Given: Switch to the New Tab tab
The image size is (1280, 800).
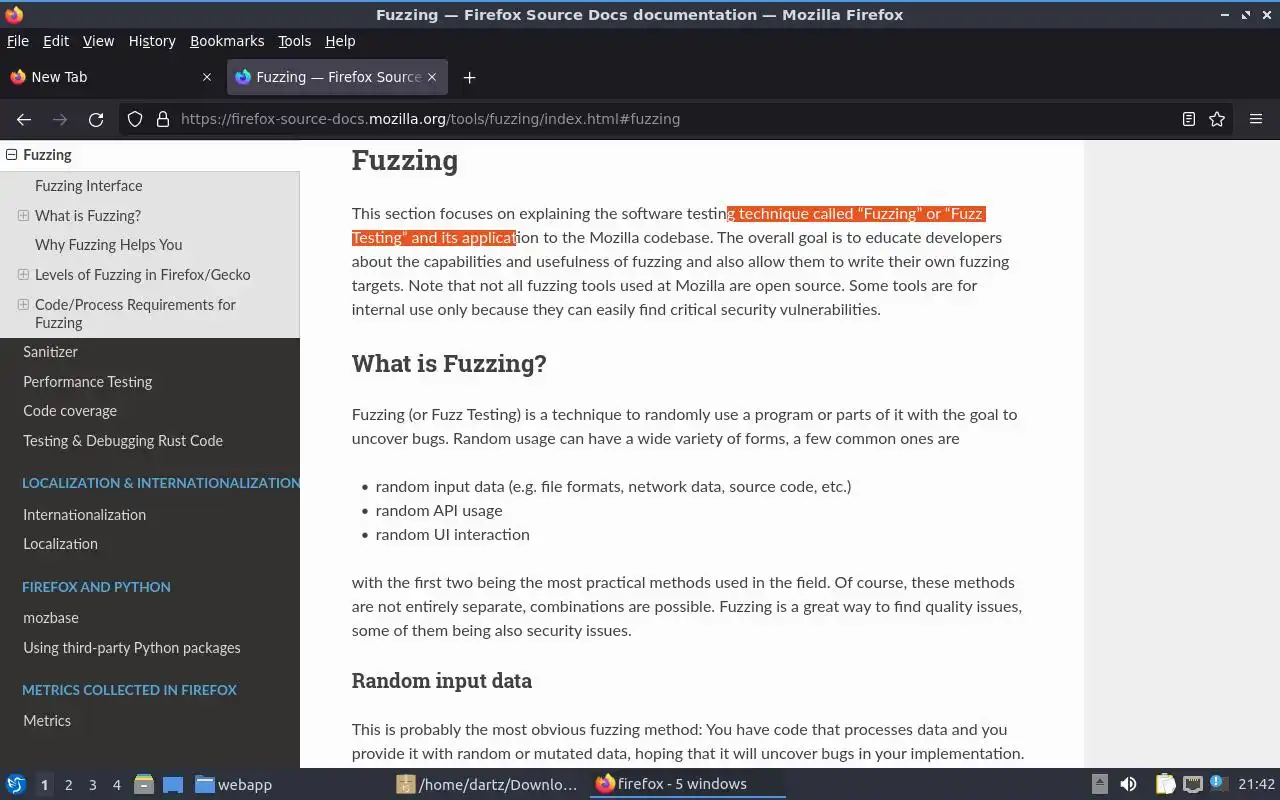Looking at the screenshot, I should [x=112, y=77].
